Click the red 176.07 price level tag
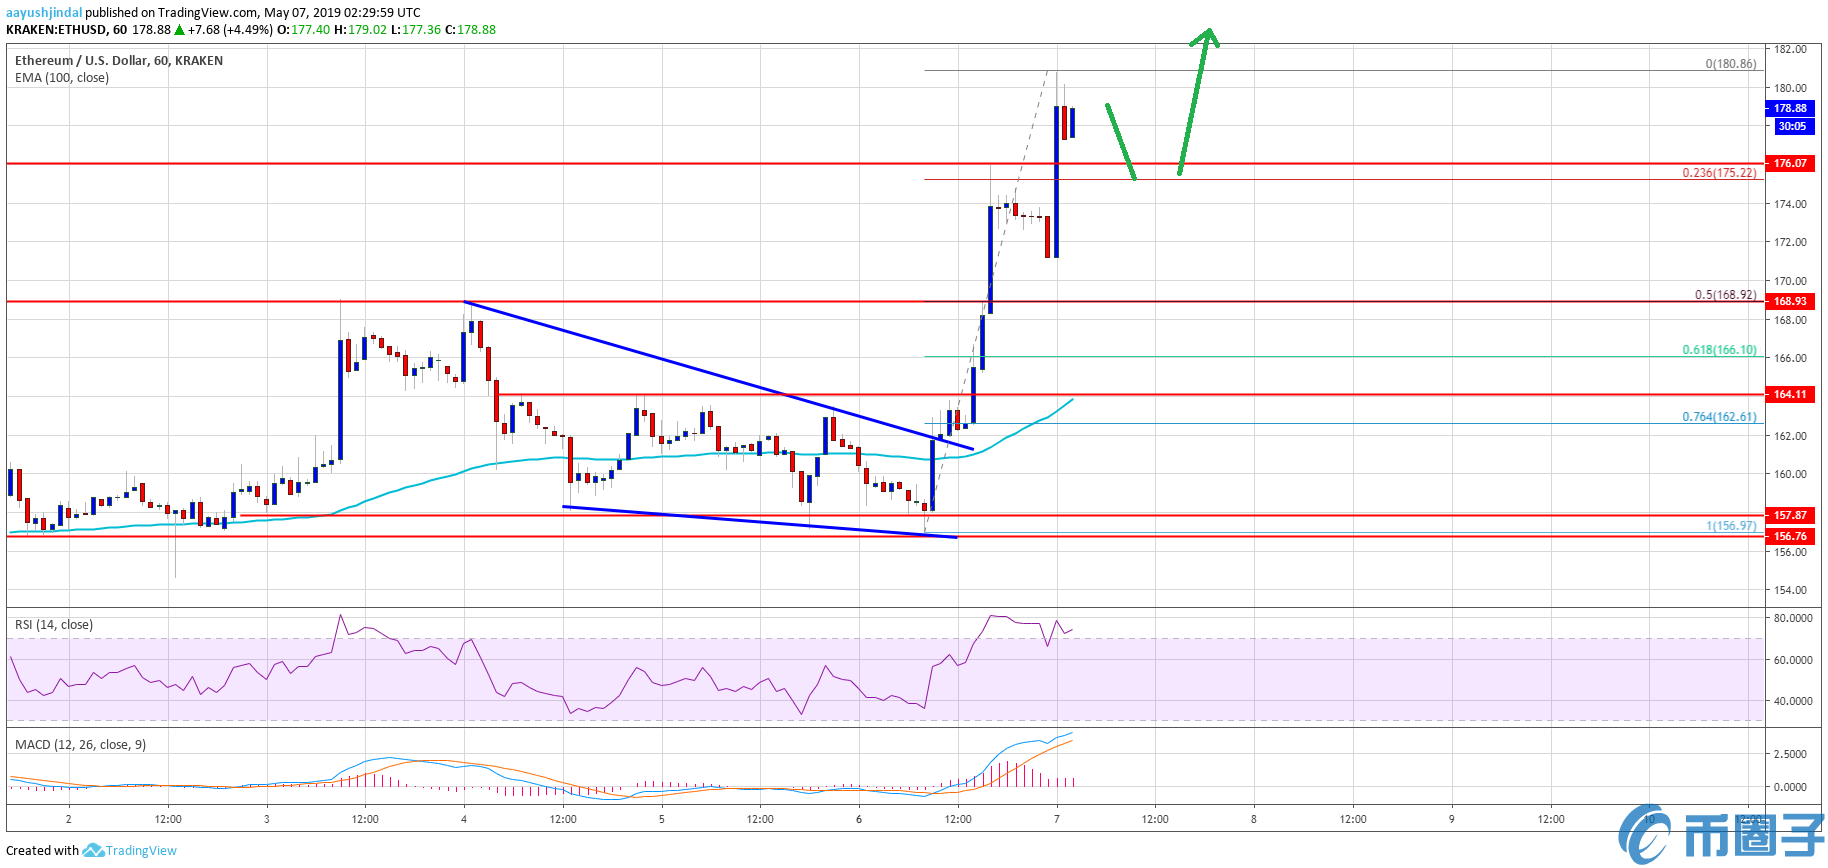Viewport: 1828px width, 868px height. (x=1790, y=163)
